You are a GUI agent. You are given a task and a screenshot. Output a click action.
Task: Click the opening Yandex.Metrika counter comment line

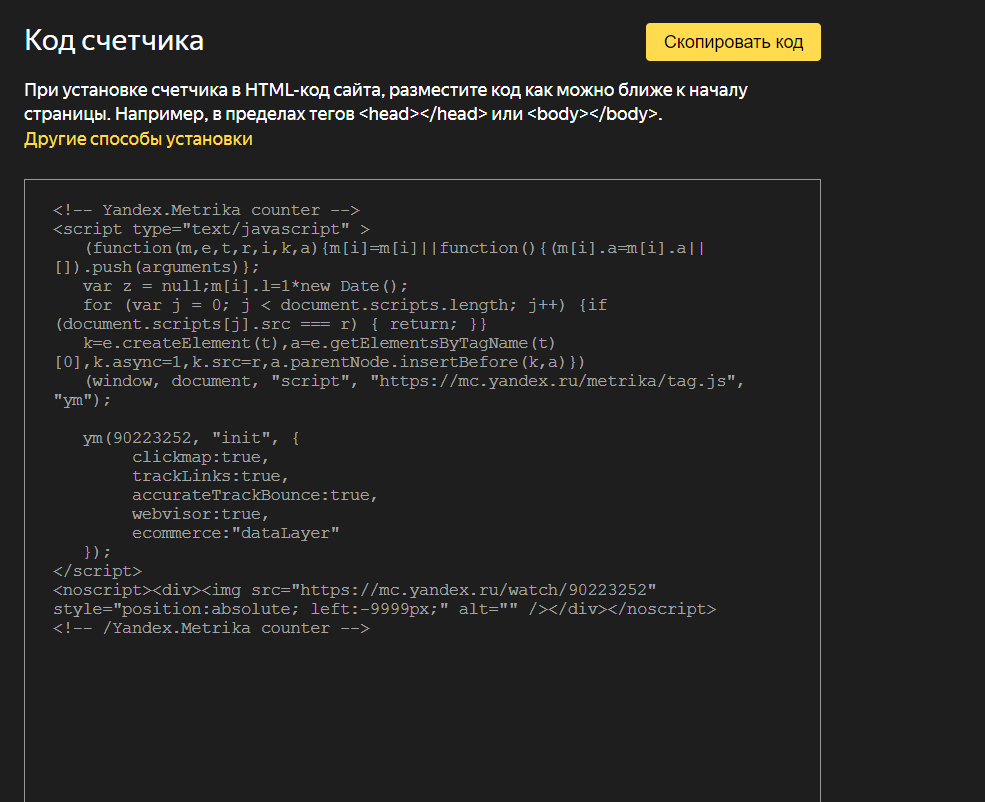click(206, 210)
